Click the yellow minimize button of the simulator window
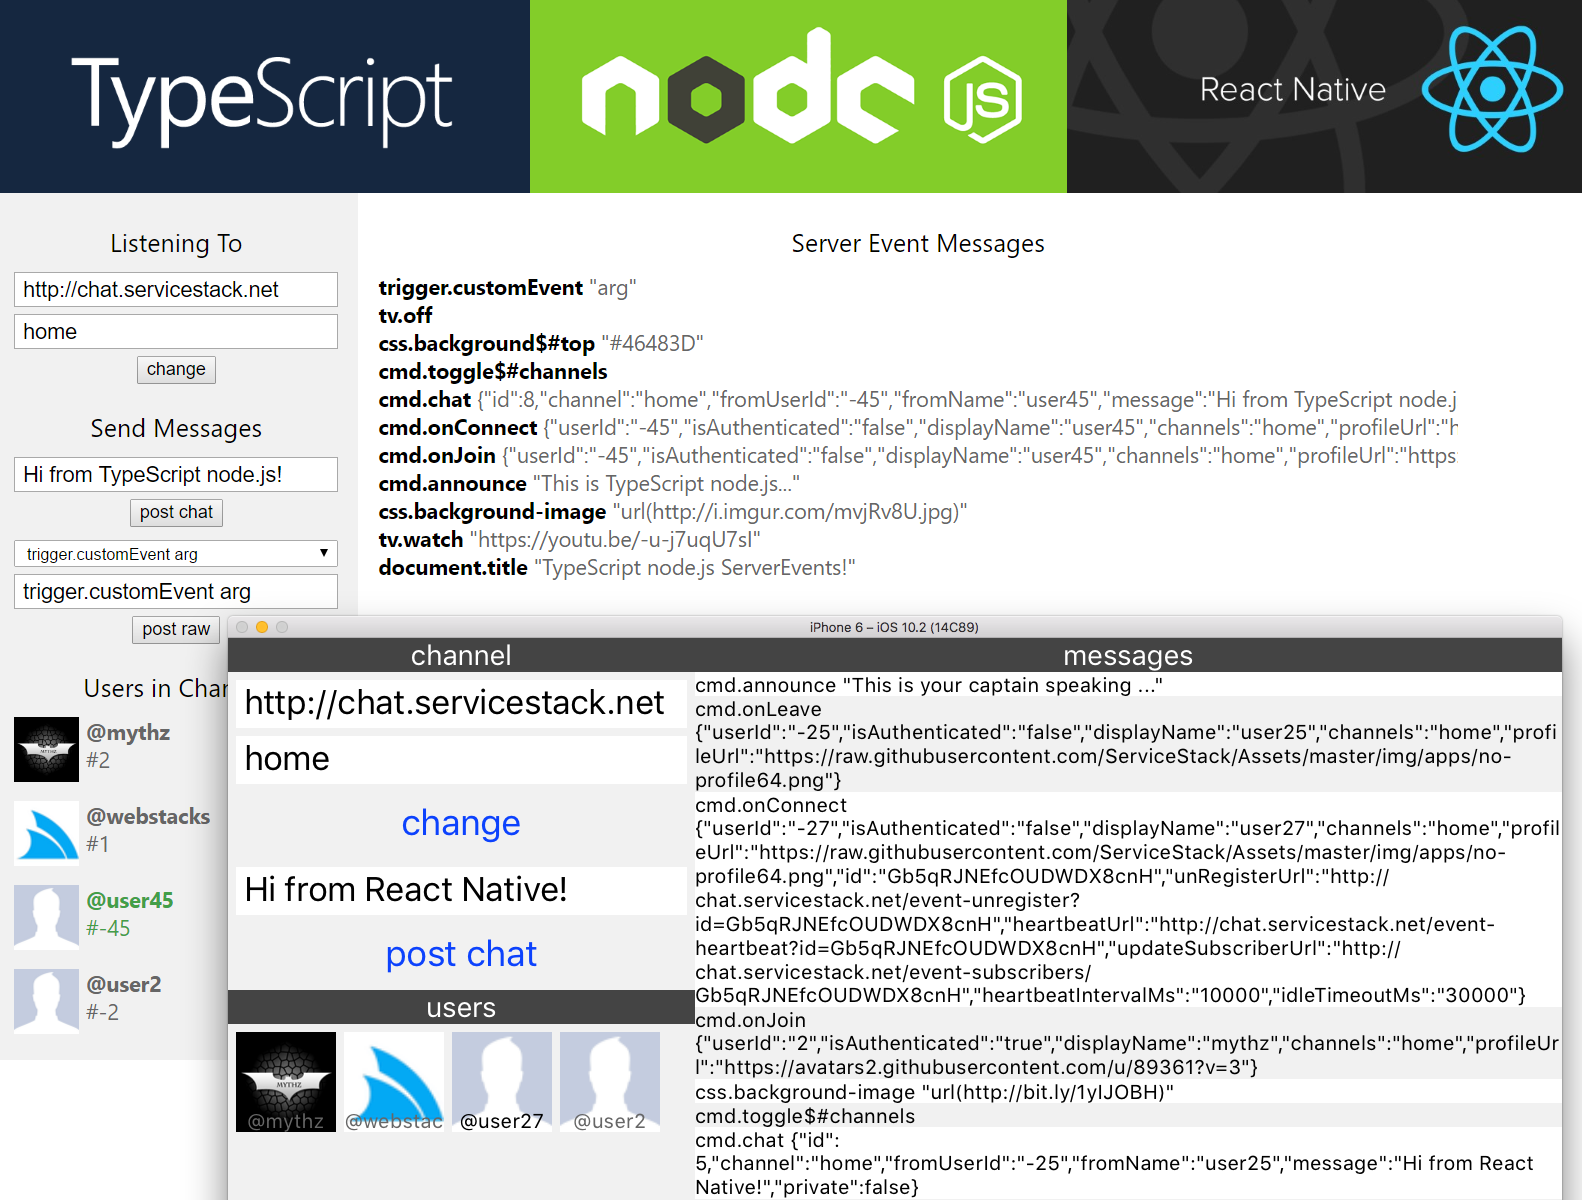The height and width of the screenshot is (1200, 1582). click(262, 627)
